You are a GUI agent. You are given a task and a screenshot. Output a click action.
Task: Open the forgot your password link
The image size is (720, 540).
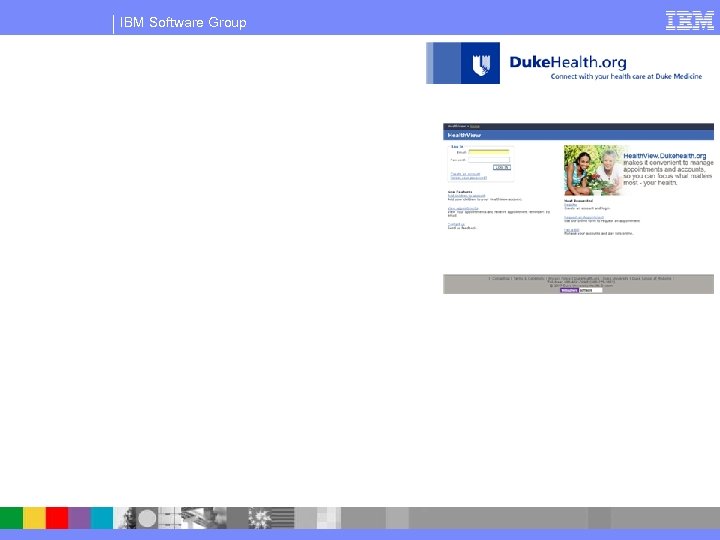point(468,178)
